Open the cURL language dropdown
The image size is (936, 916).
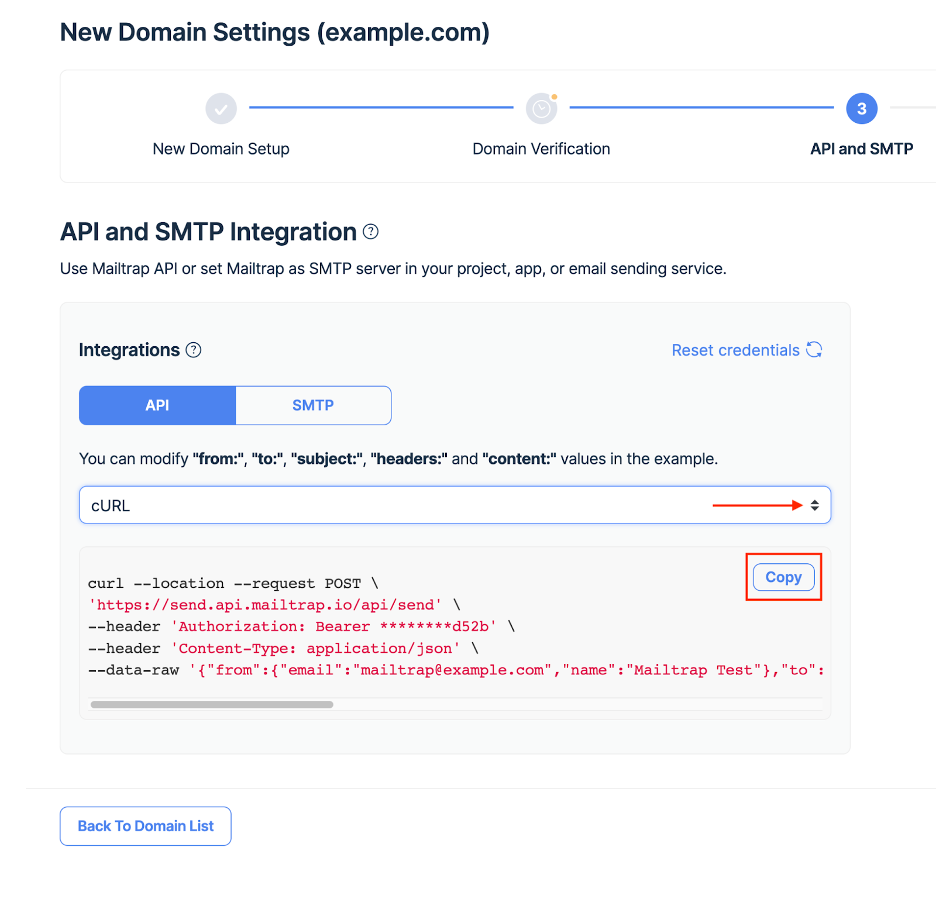454,506
